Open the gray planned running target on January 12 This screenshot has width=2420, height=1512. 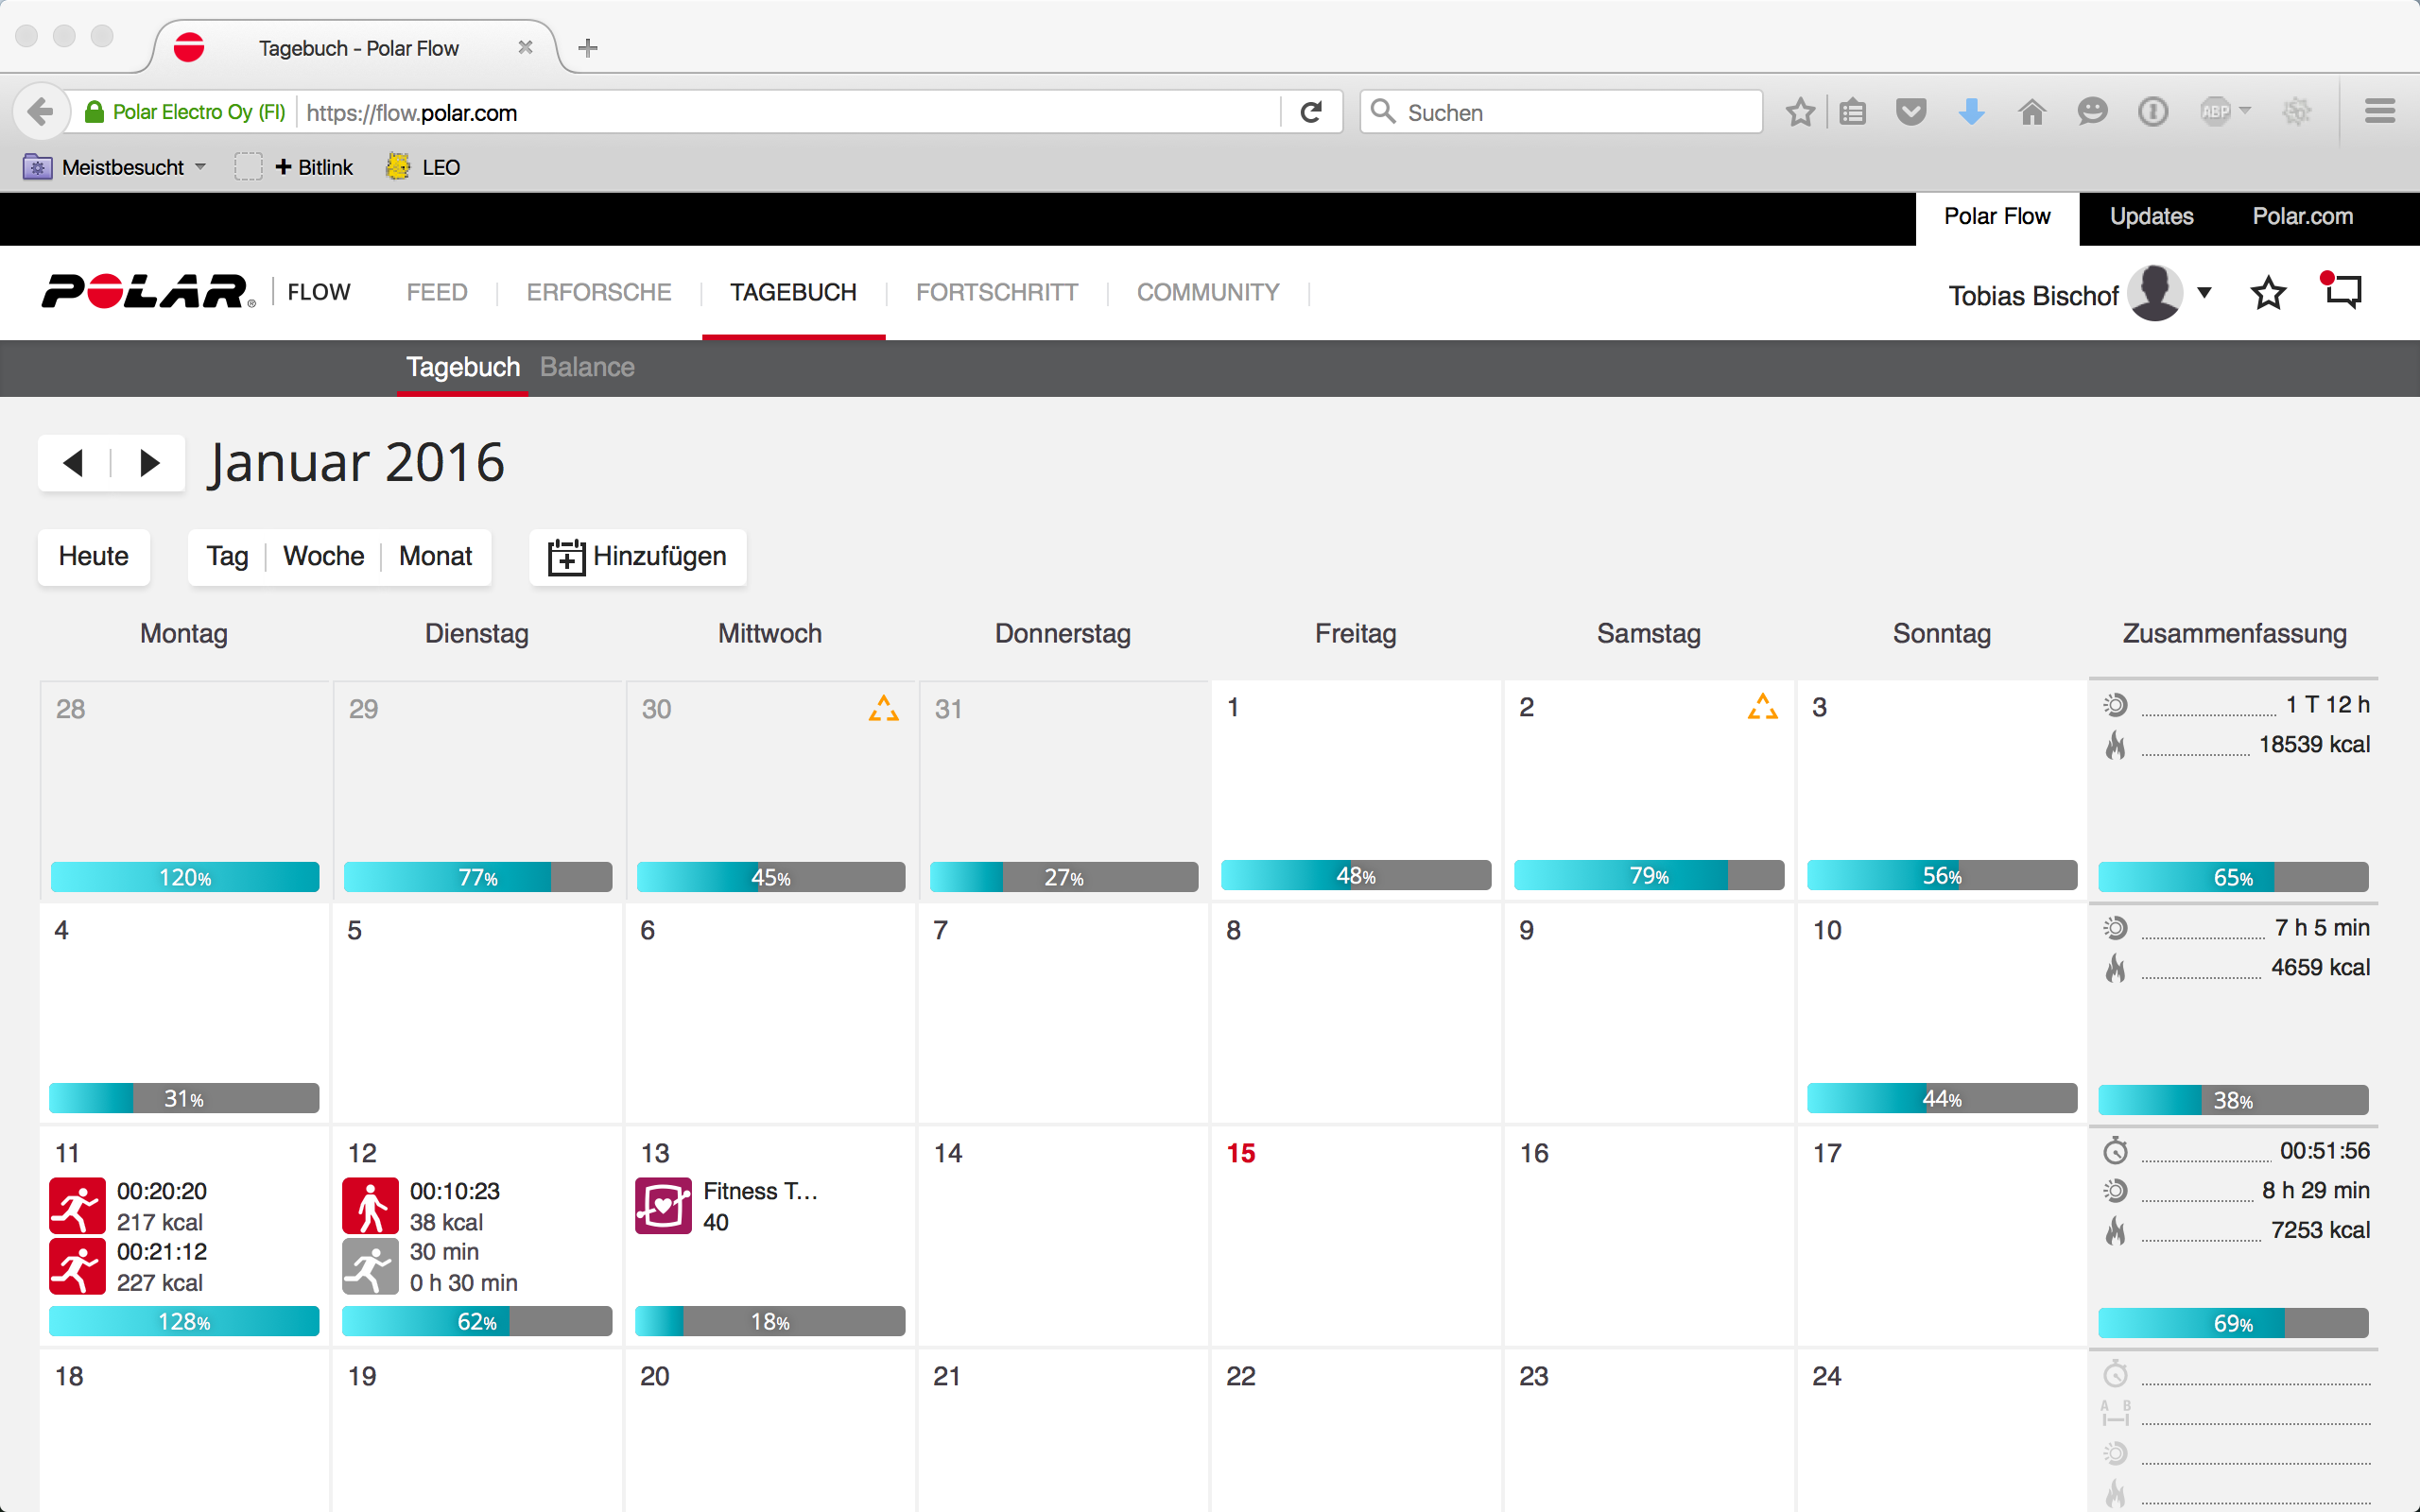click(370, 1266)
